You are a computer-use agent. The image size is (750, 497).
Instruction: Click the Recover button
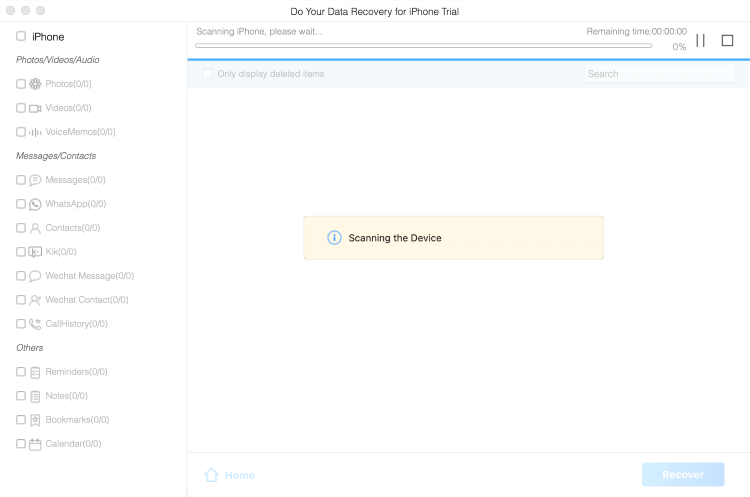[x=683, y=475]
